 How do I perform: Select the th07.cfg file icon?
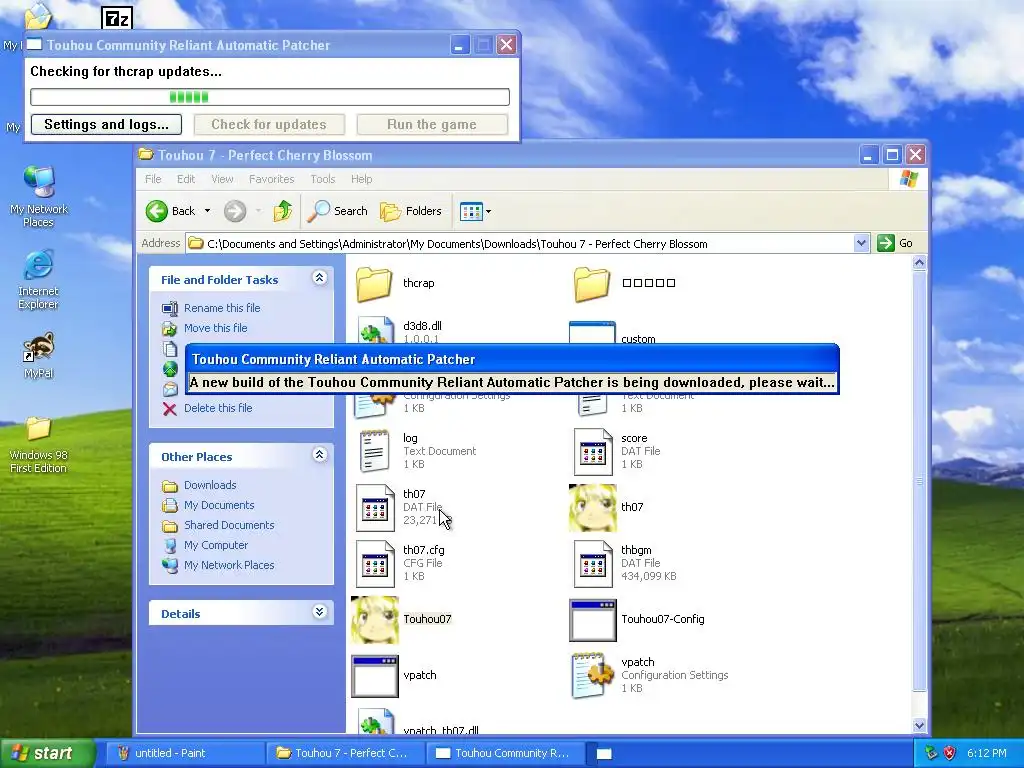coord(375,563)
